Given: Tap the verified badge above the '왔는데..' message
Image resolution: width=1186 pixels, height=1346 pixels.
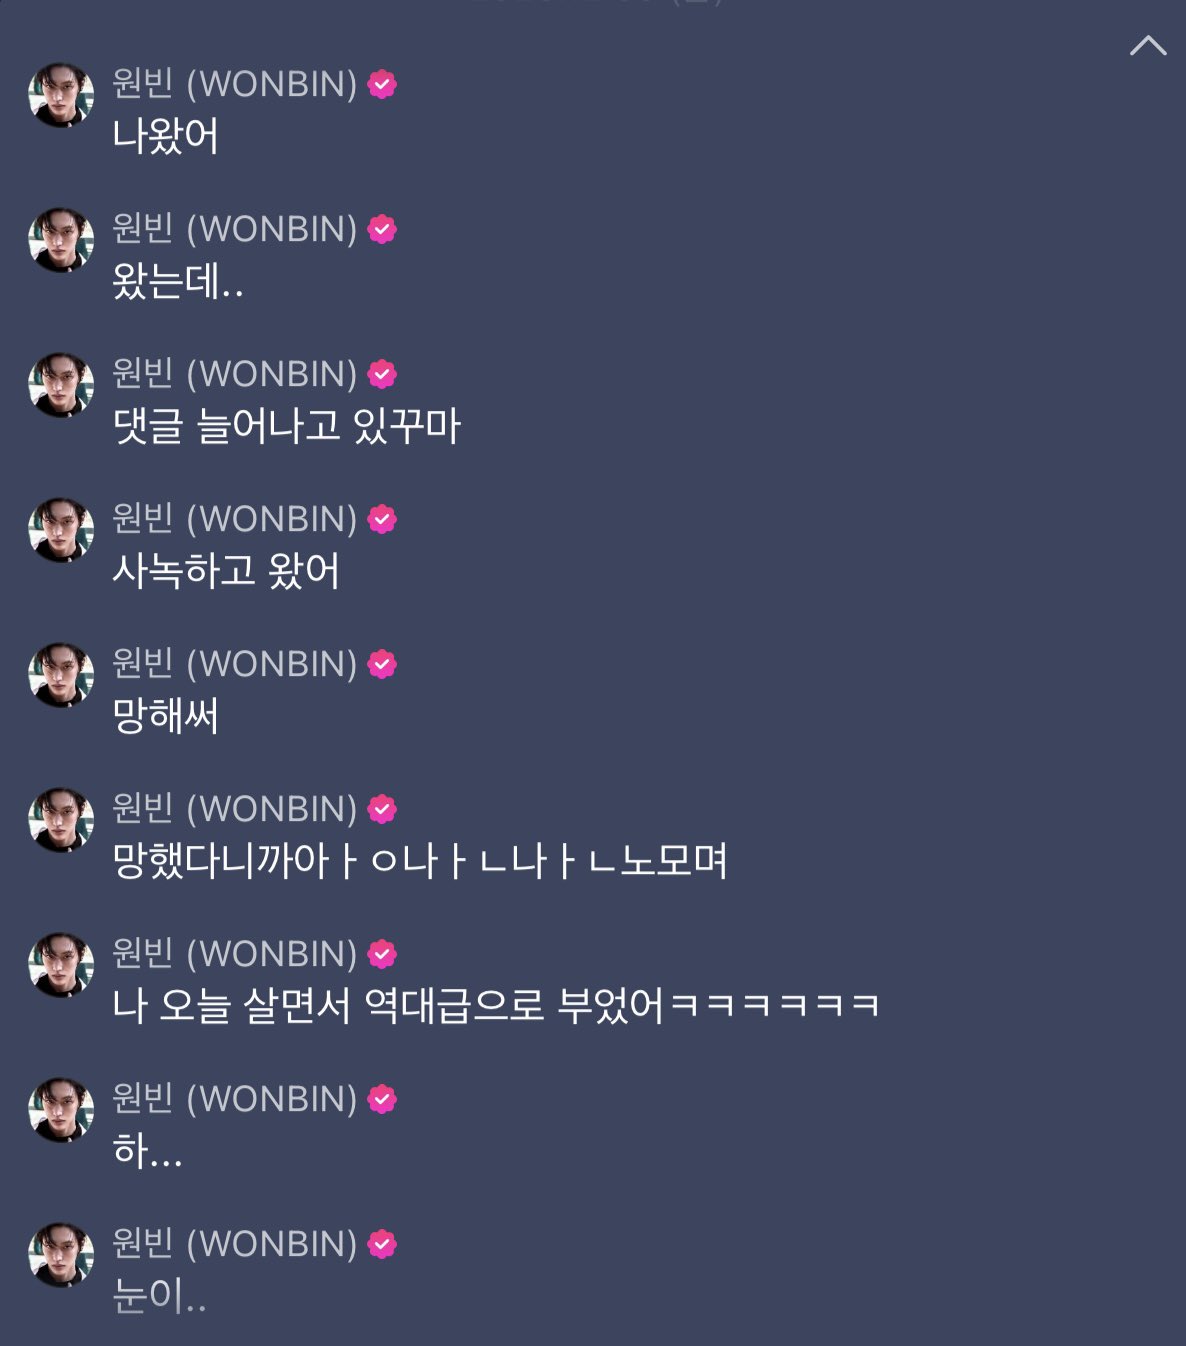Looking at the screenshot, I should [x=382, y=230].
